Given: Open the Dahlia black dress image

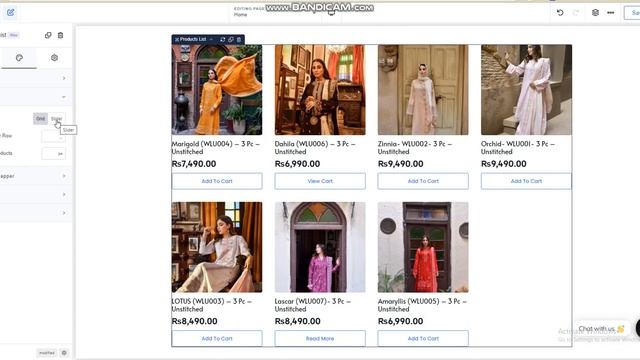Looking at the screenshot, I should pos(320,90).
